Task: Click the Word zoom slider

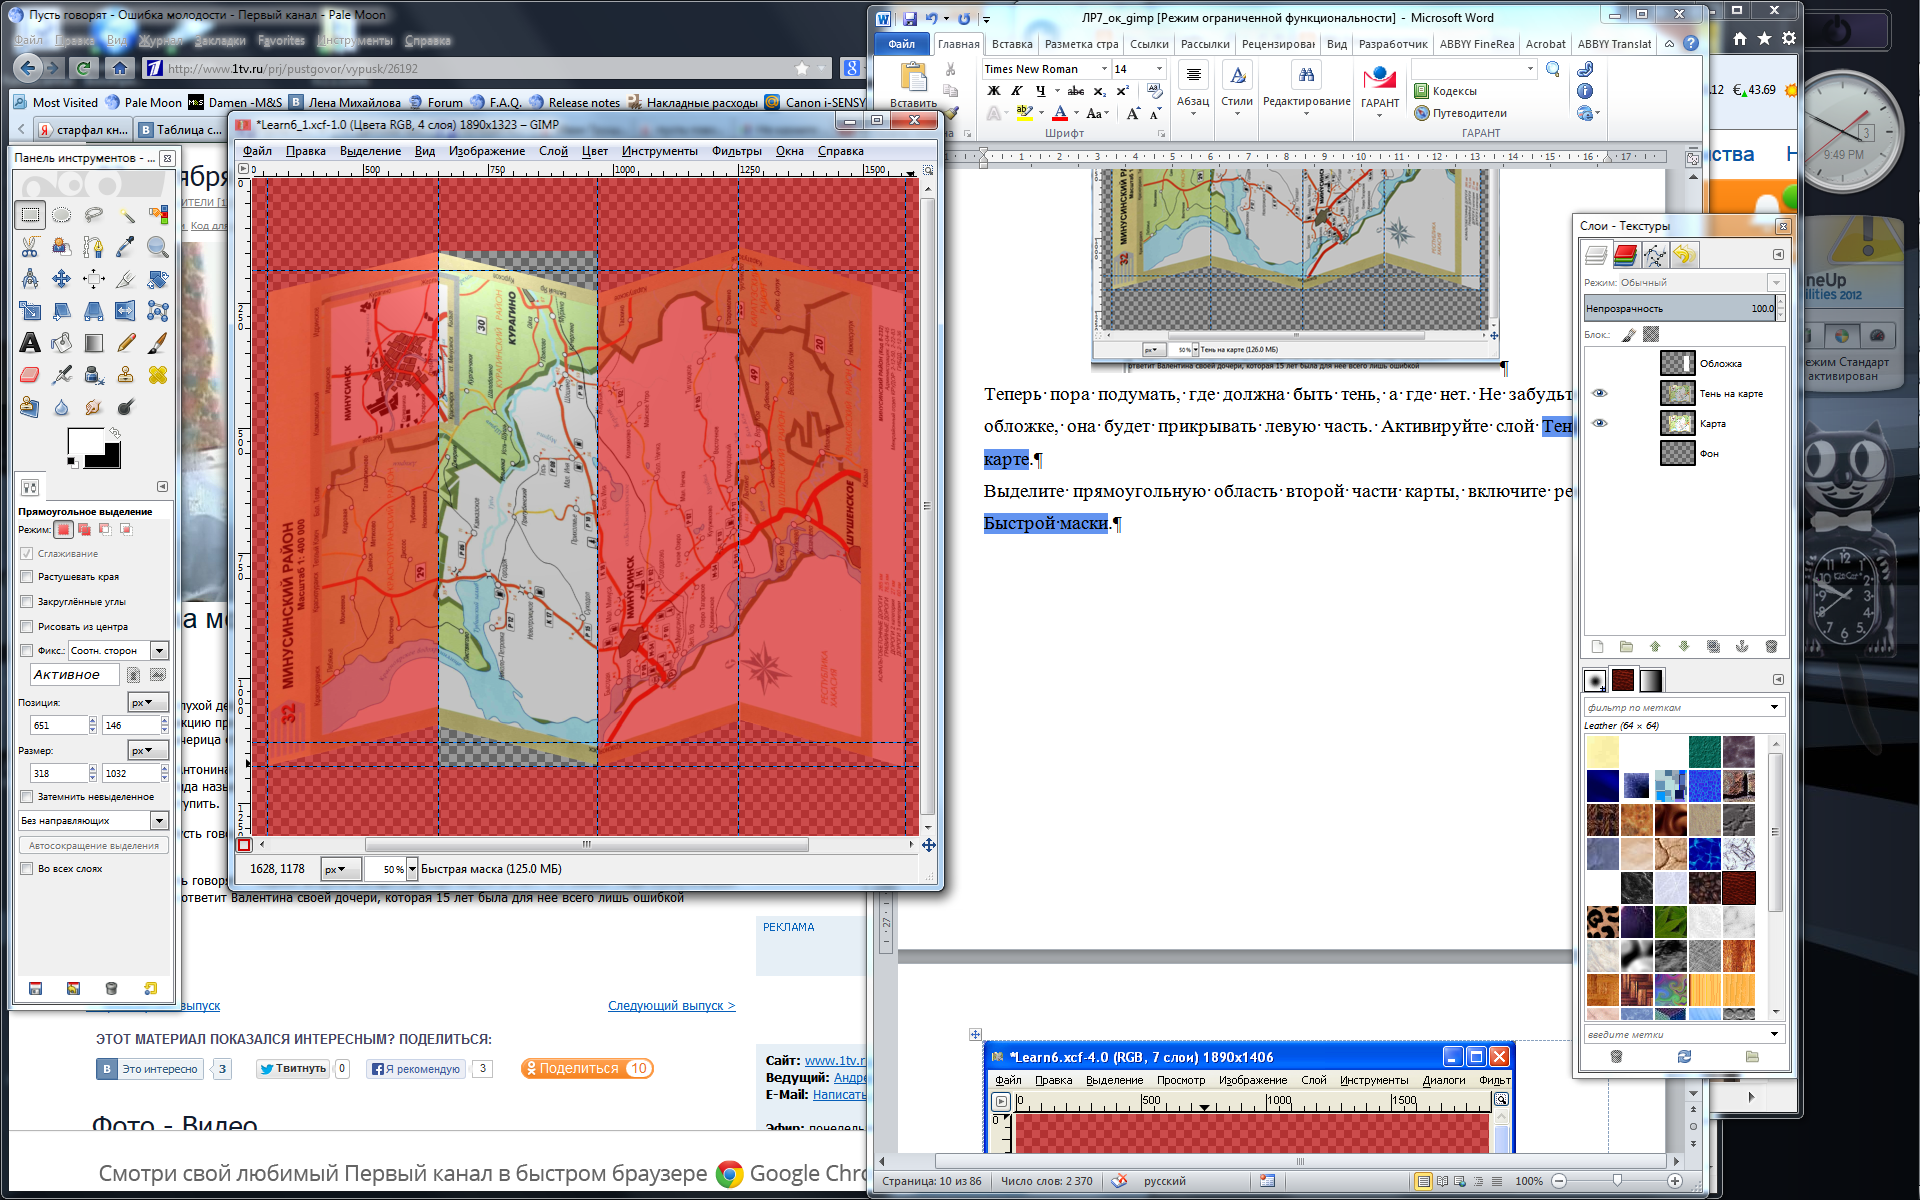Action: tap(1616, 1181)
